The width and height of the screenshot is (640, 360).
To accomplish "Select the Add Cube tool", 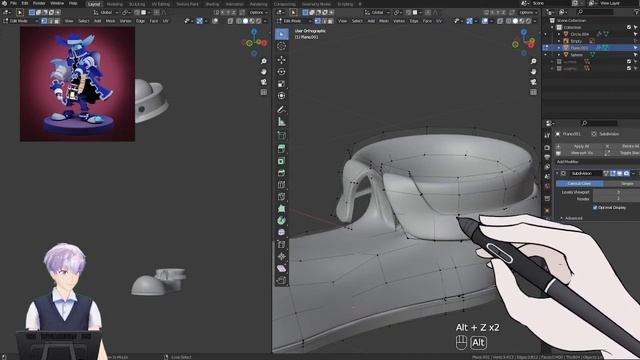I will pos(281,135).
